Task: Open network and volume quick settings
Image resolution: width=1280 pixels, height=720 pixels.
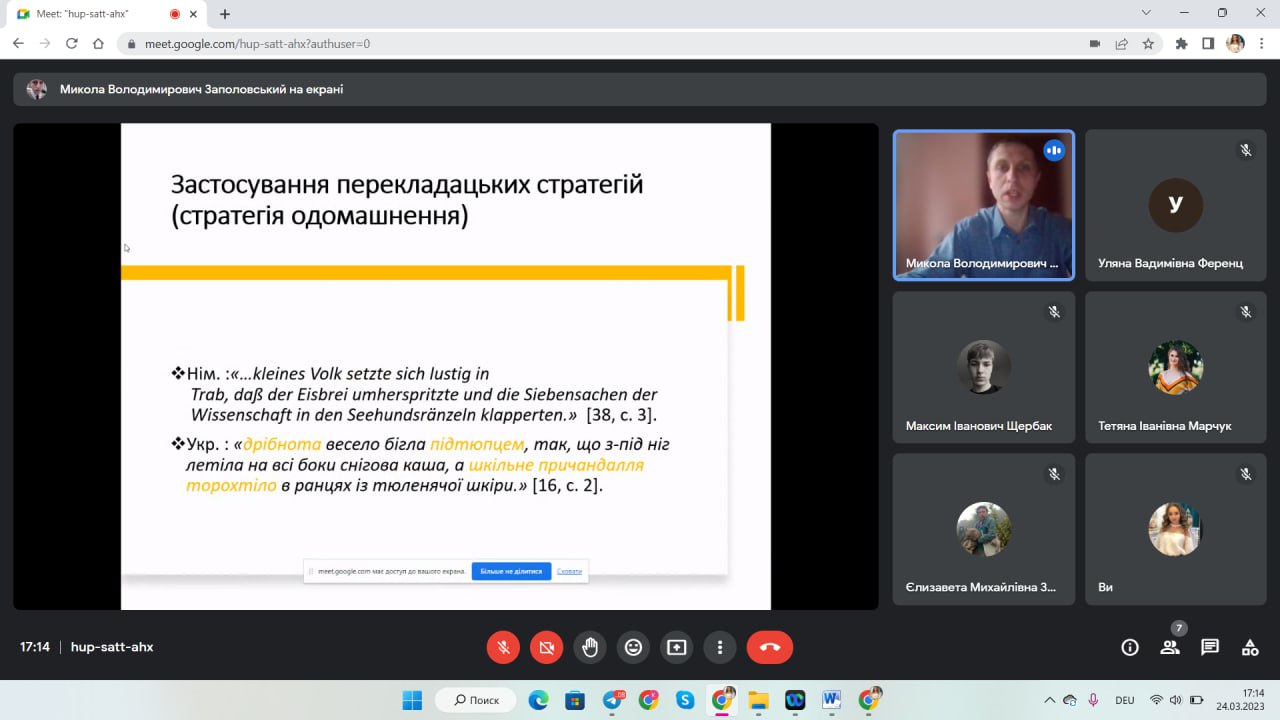Action: point(1175,700)
